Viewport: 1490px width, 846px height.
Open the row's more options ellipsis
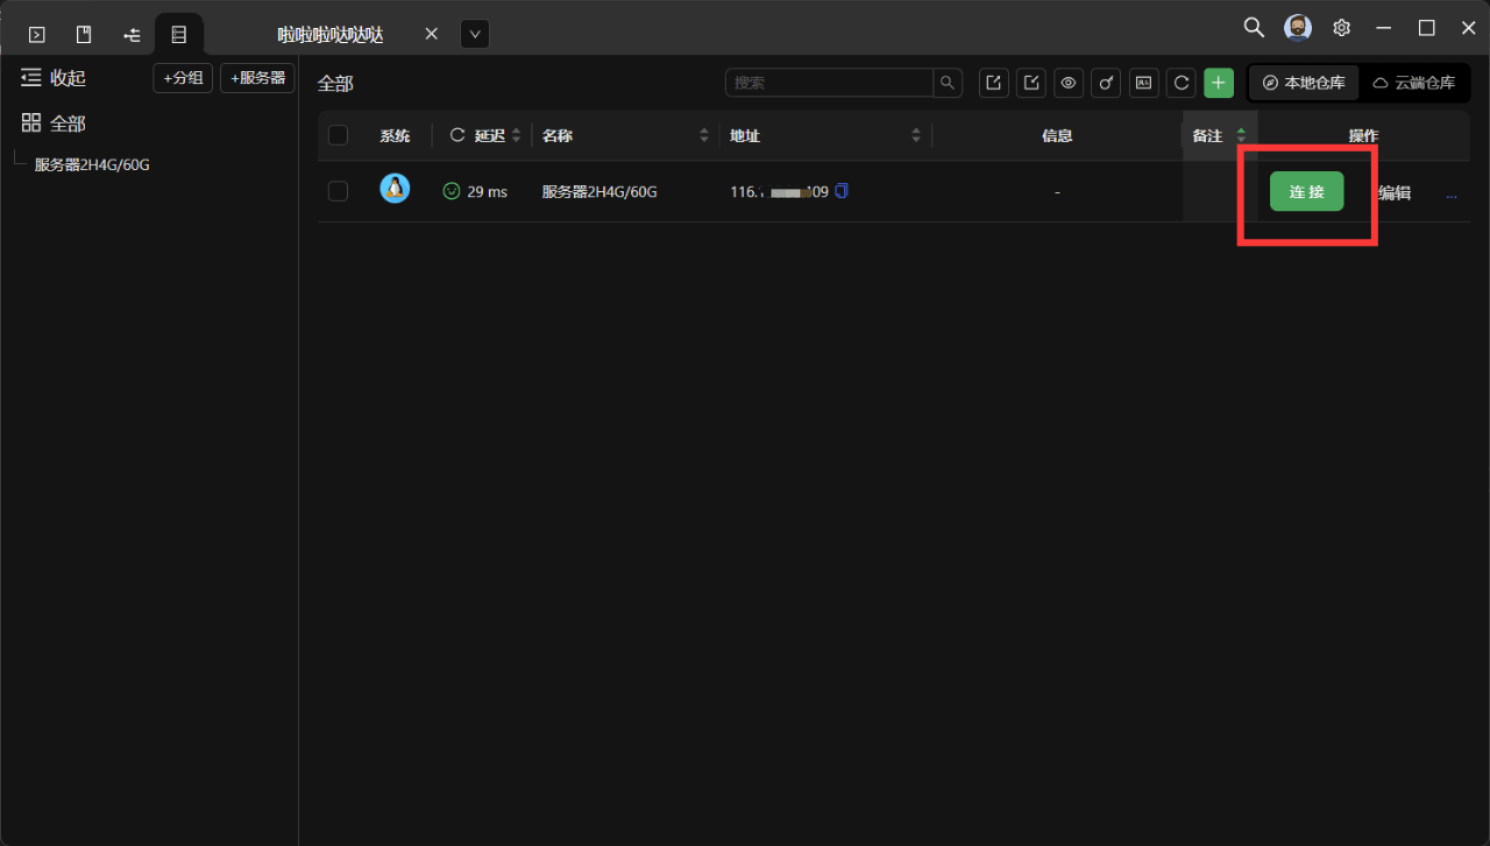(1451, 194)
